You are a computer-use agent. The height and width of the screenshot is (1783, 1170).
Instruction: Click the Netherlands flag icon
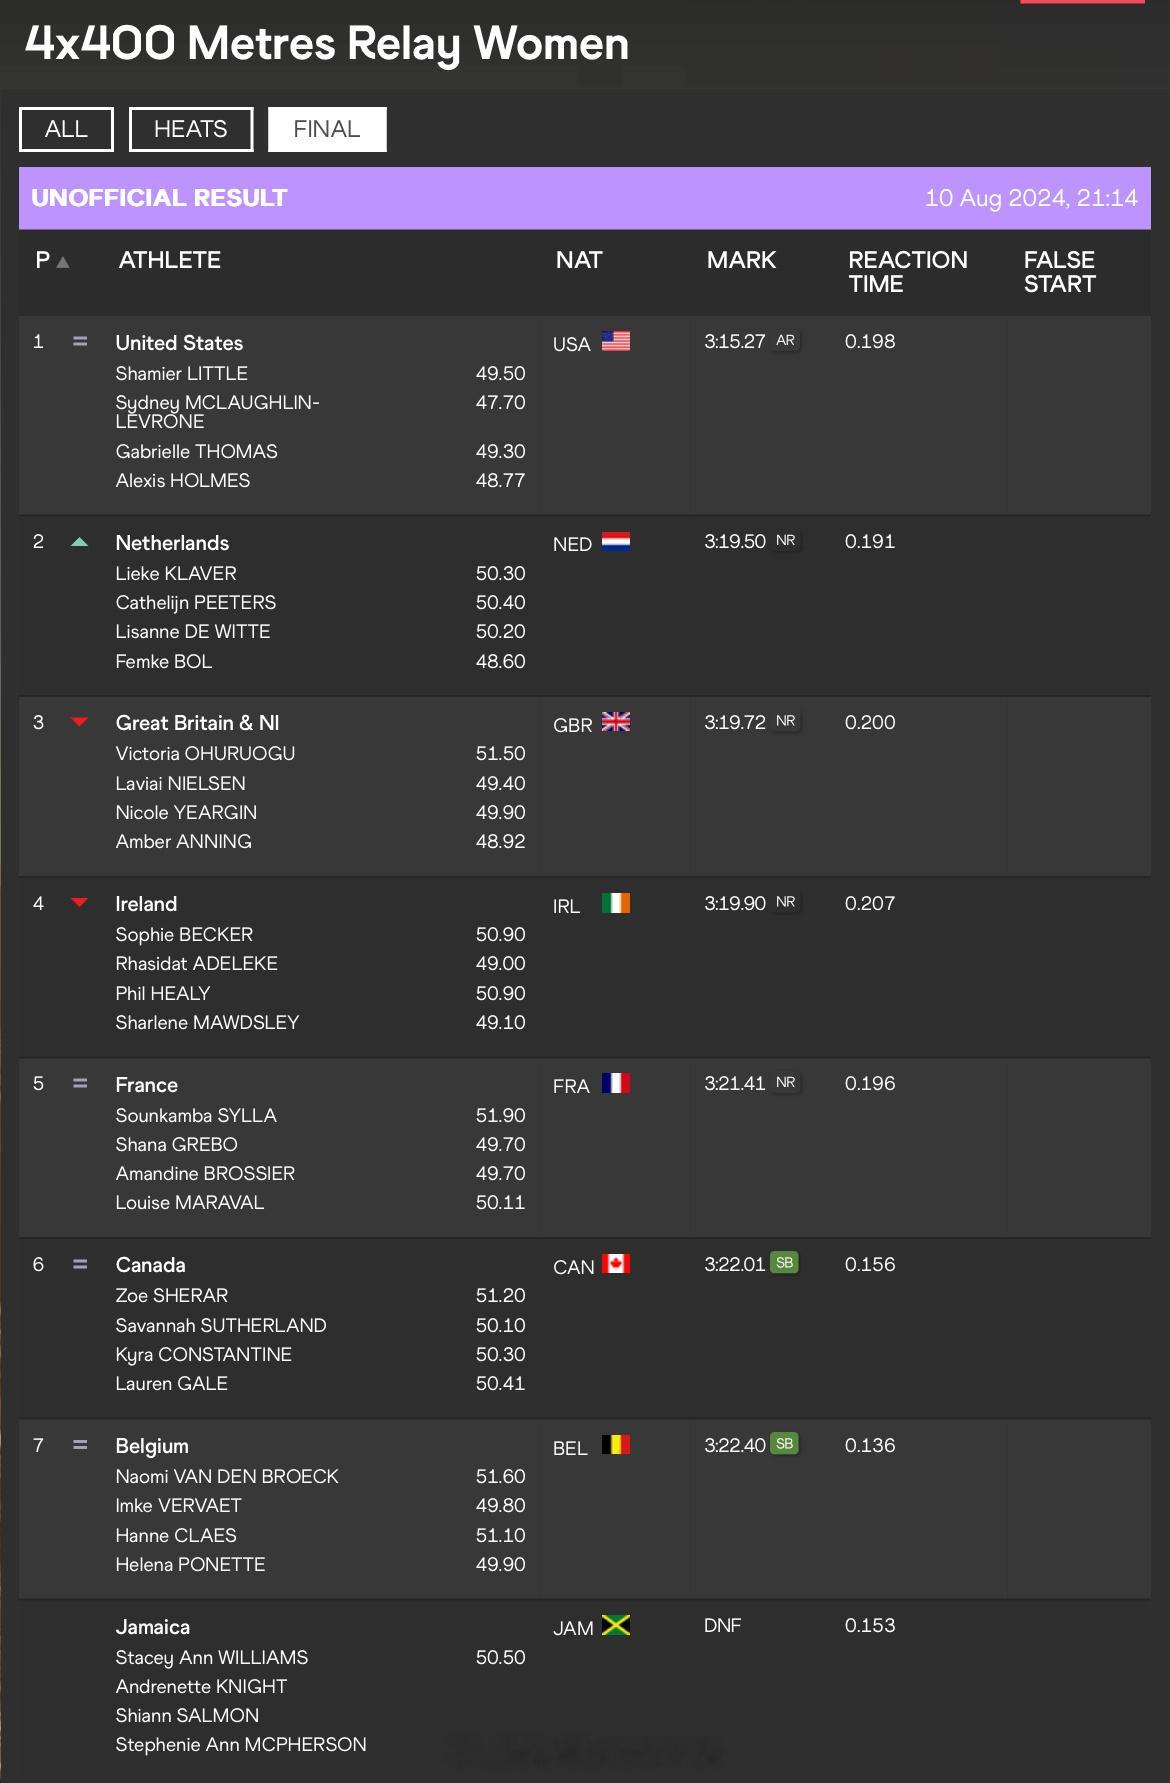point(616,542)
